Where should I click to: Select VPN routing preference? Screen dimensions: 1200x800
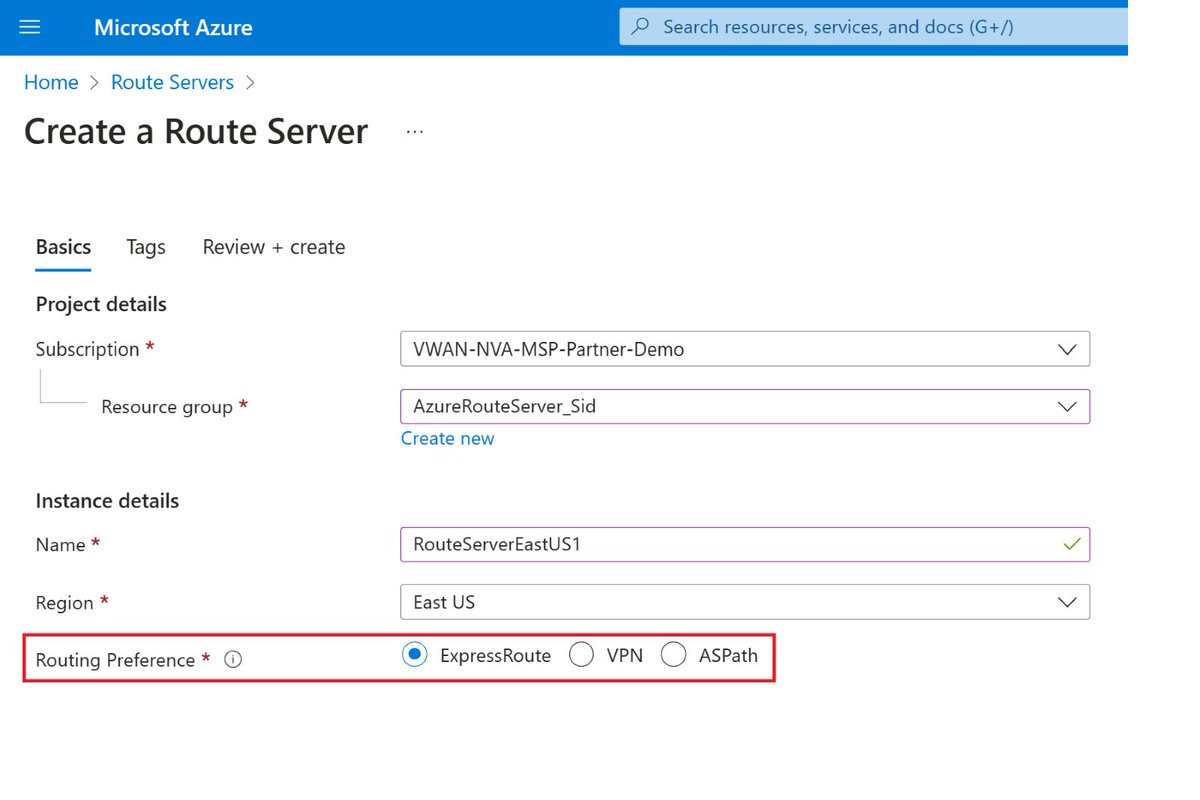pyautogui.click(x=581, y=655)
